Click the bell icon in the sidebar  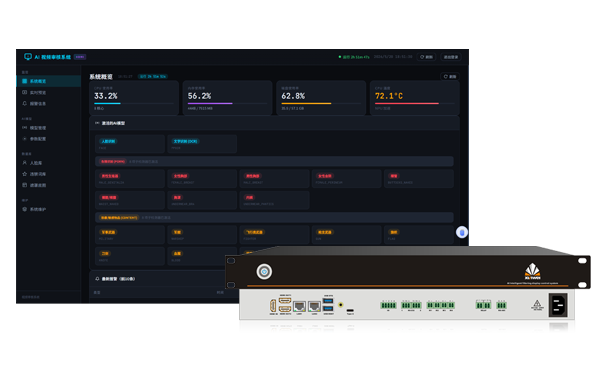24,104
